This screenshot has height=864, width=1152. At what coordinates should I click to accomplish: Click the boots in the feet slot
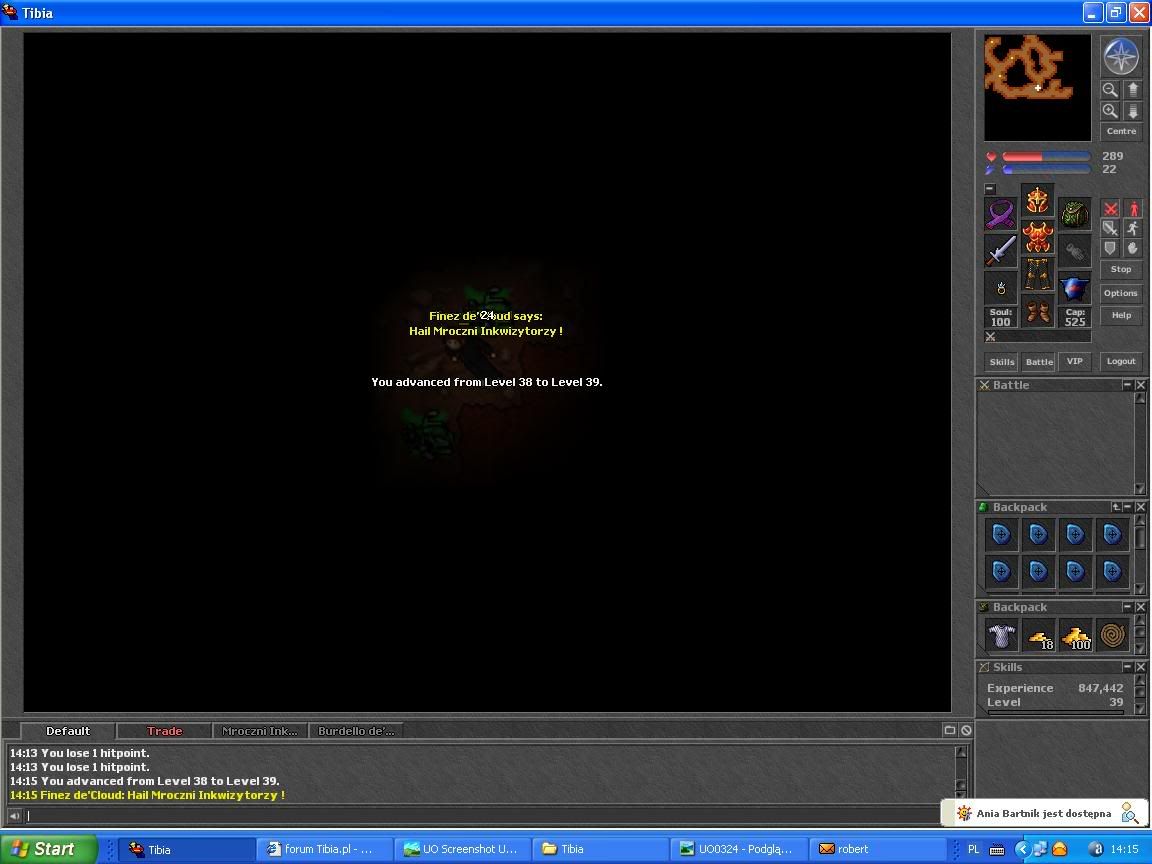tap(1037, 311)
